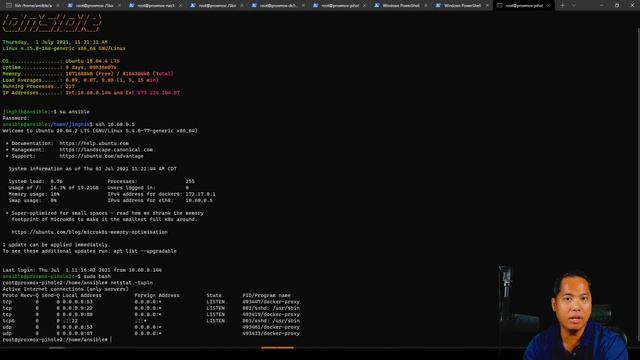Screen dimensions: 640x360
Task: Select the active root@proxmox-pihol tab
Action: [x=524, y=6]
